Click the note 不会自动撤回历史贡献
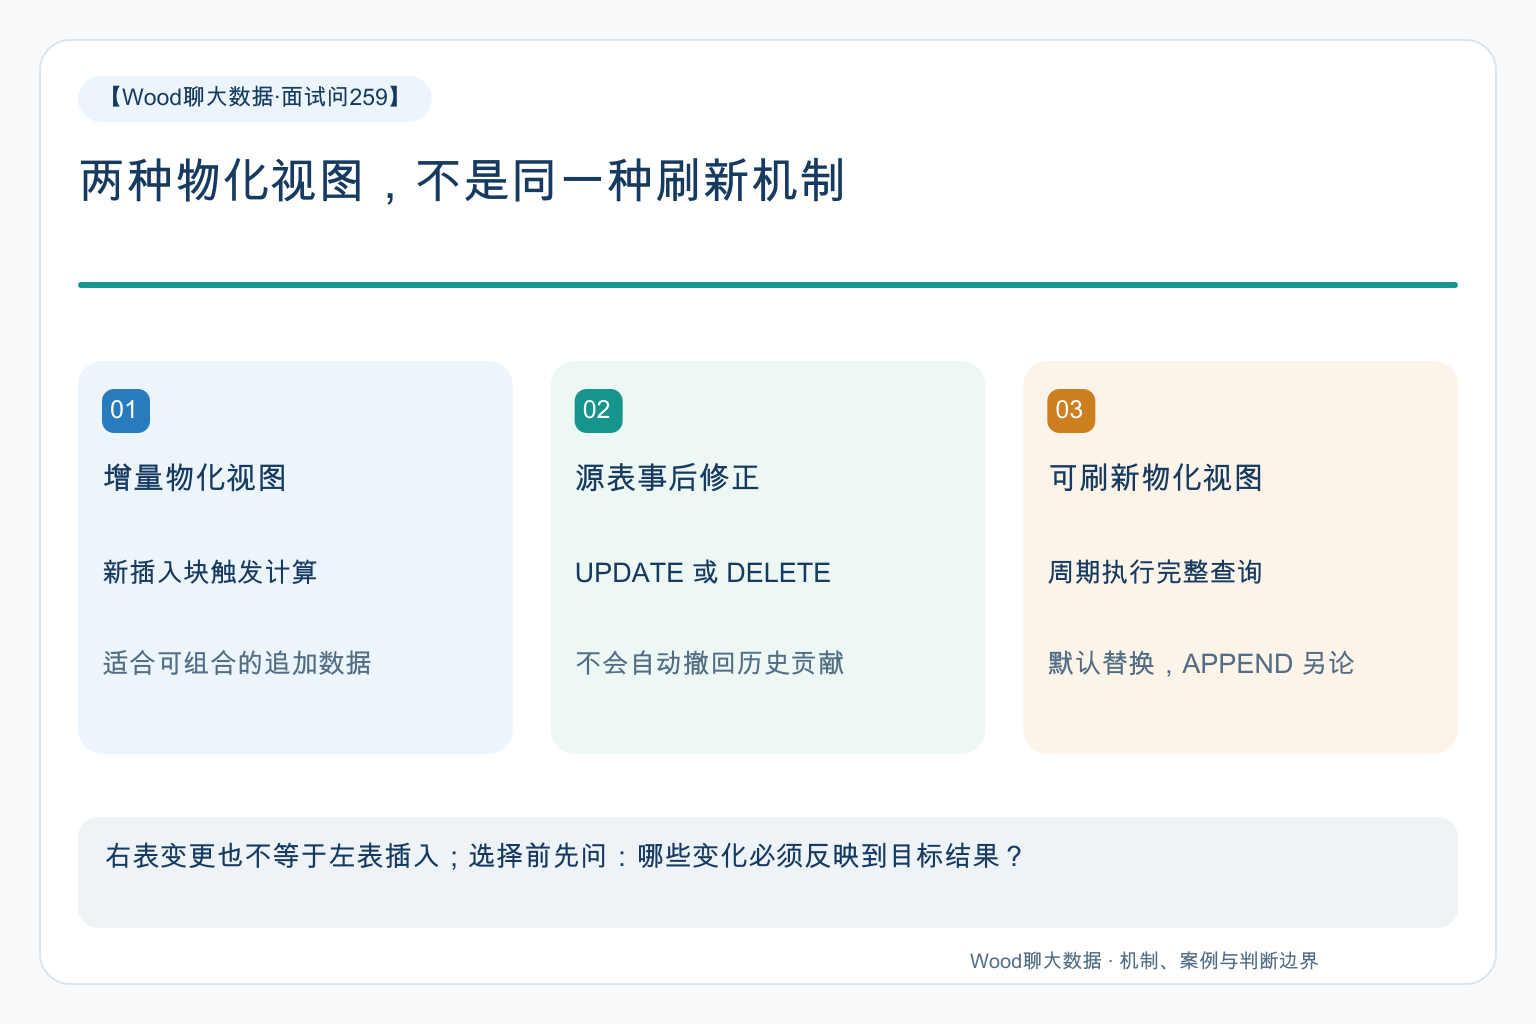1536x1024 pixels. tap(710, 663)
